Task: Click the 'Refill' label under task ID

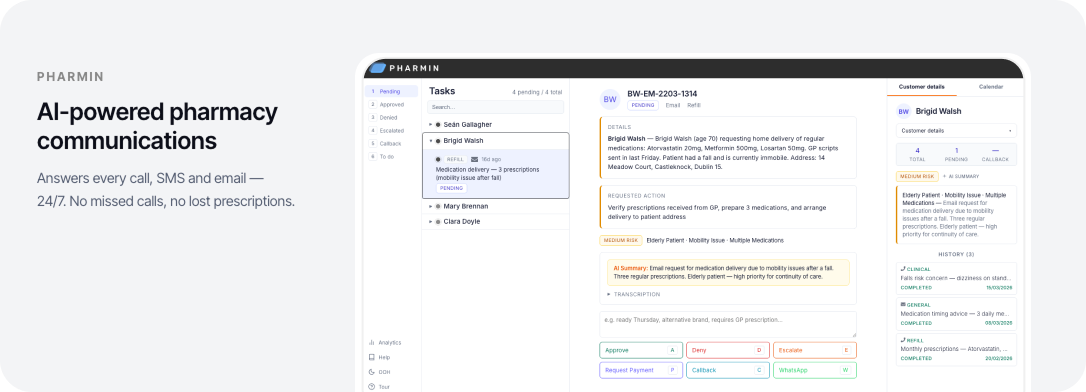Action: [x=694, y=105]
